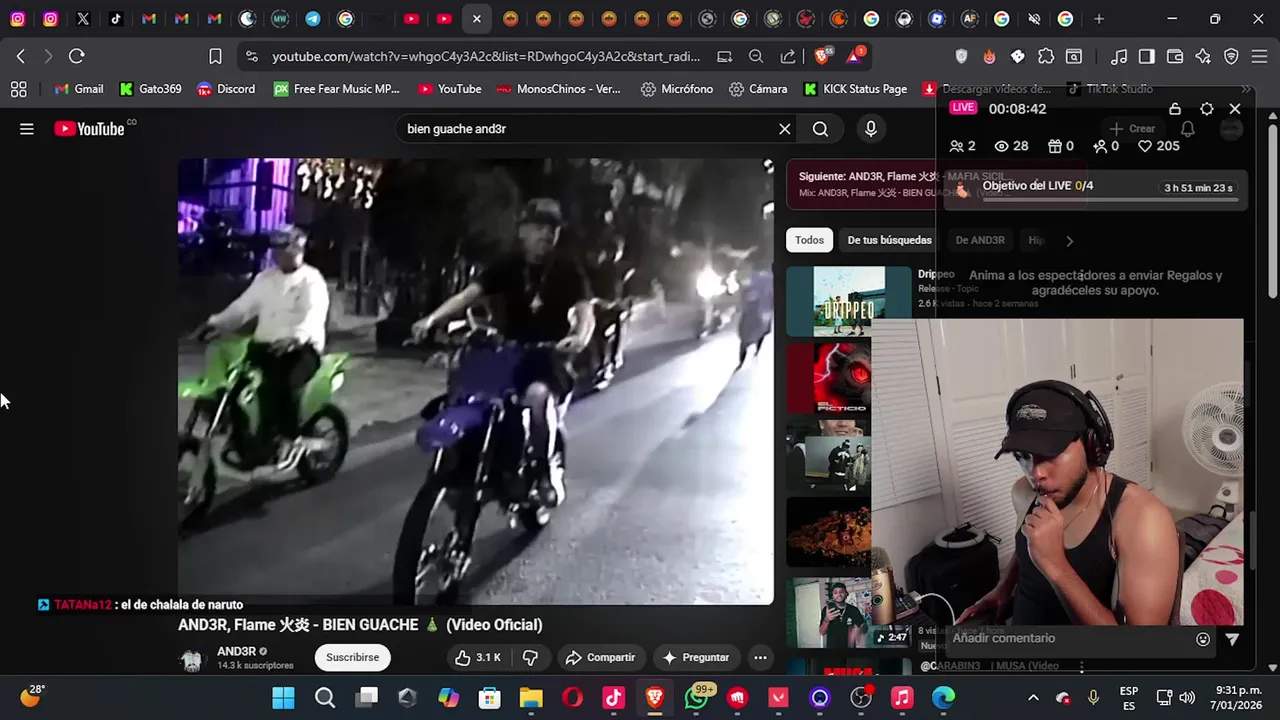Open the KICK Status Page bookmark

pyautogui.click(x=855, y=89)
